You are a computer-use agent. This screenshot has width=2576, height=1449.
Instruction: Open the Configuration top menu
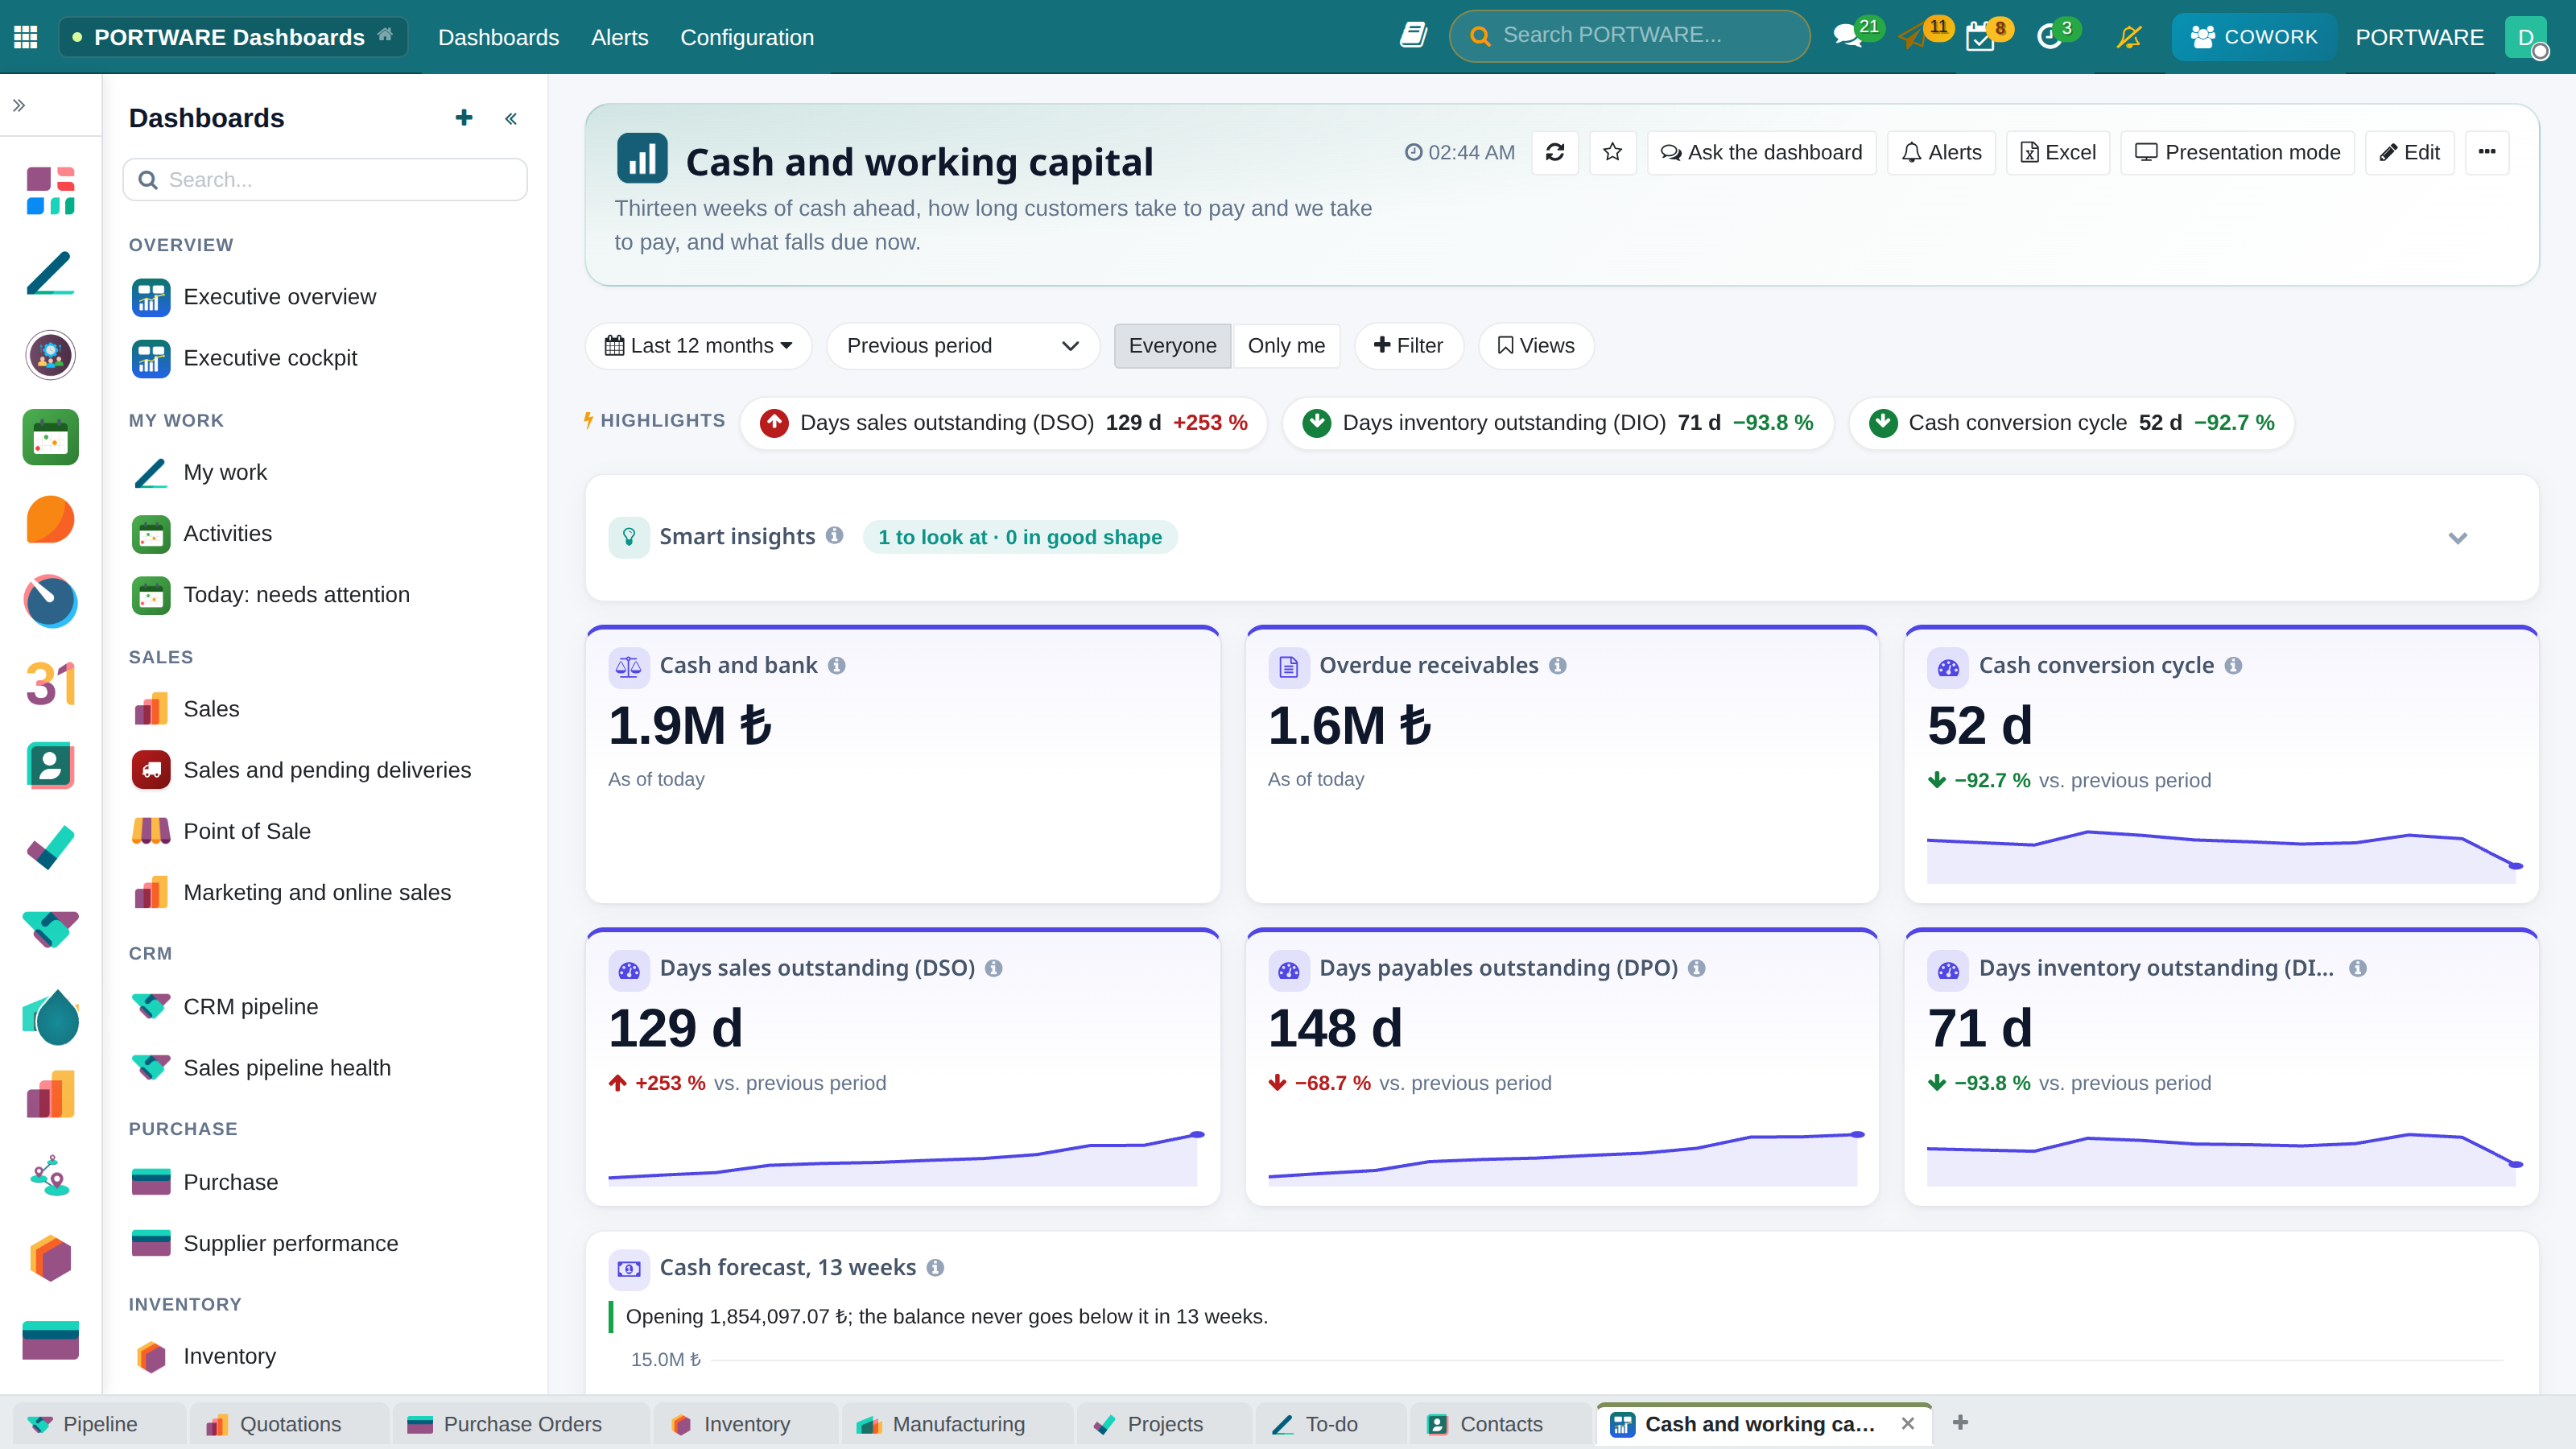(747, 37)
